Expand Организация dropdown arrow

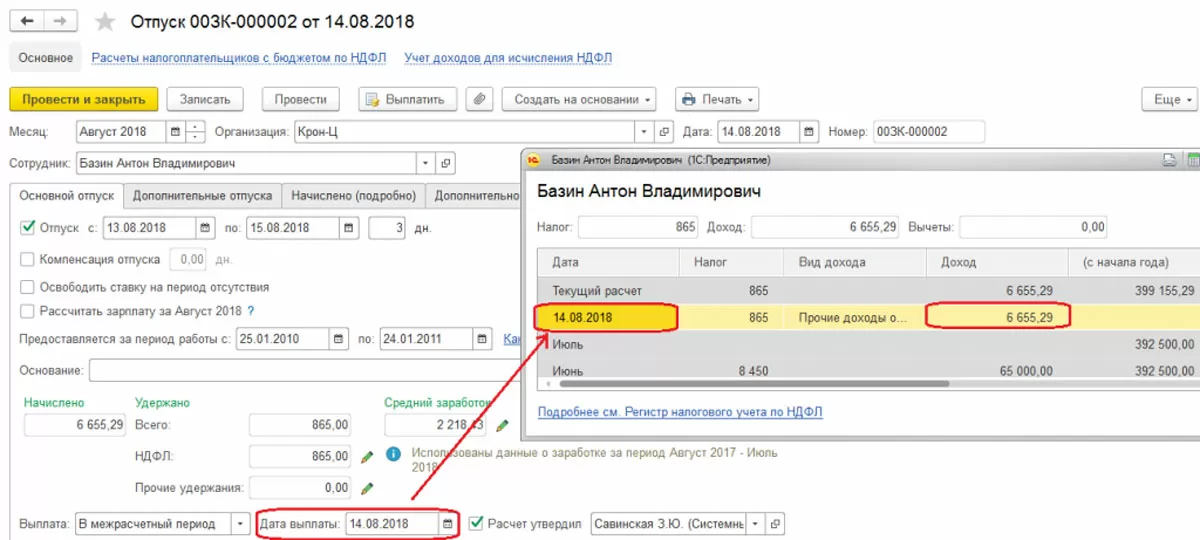(x=645, y=131)
